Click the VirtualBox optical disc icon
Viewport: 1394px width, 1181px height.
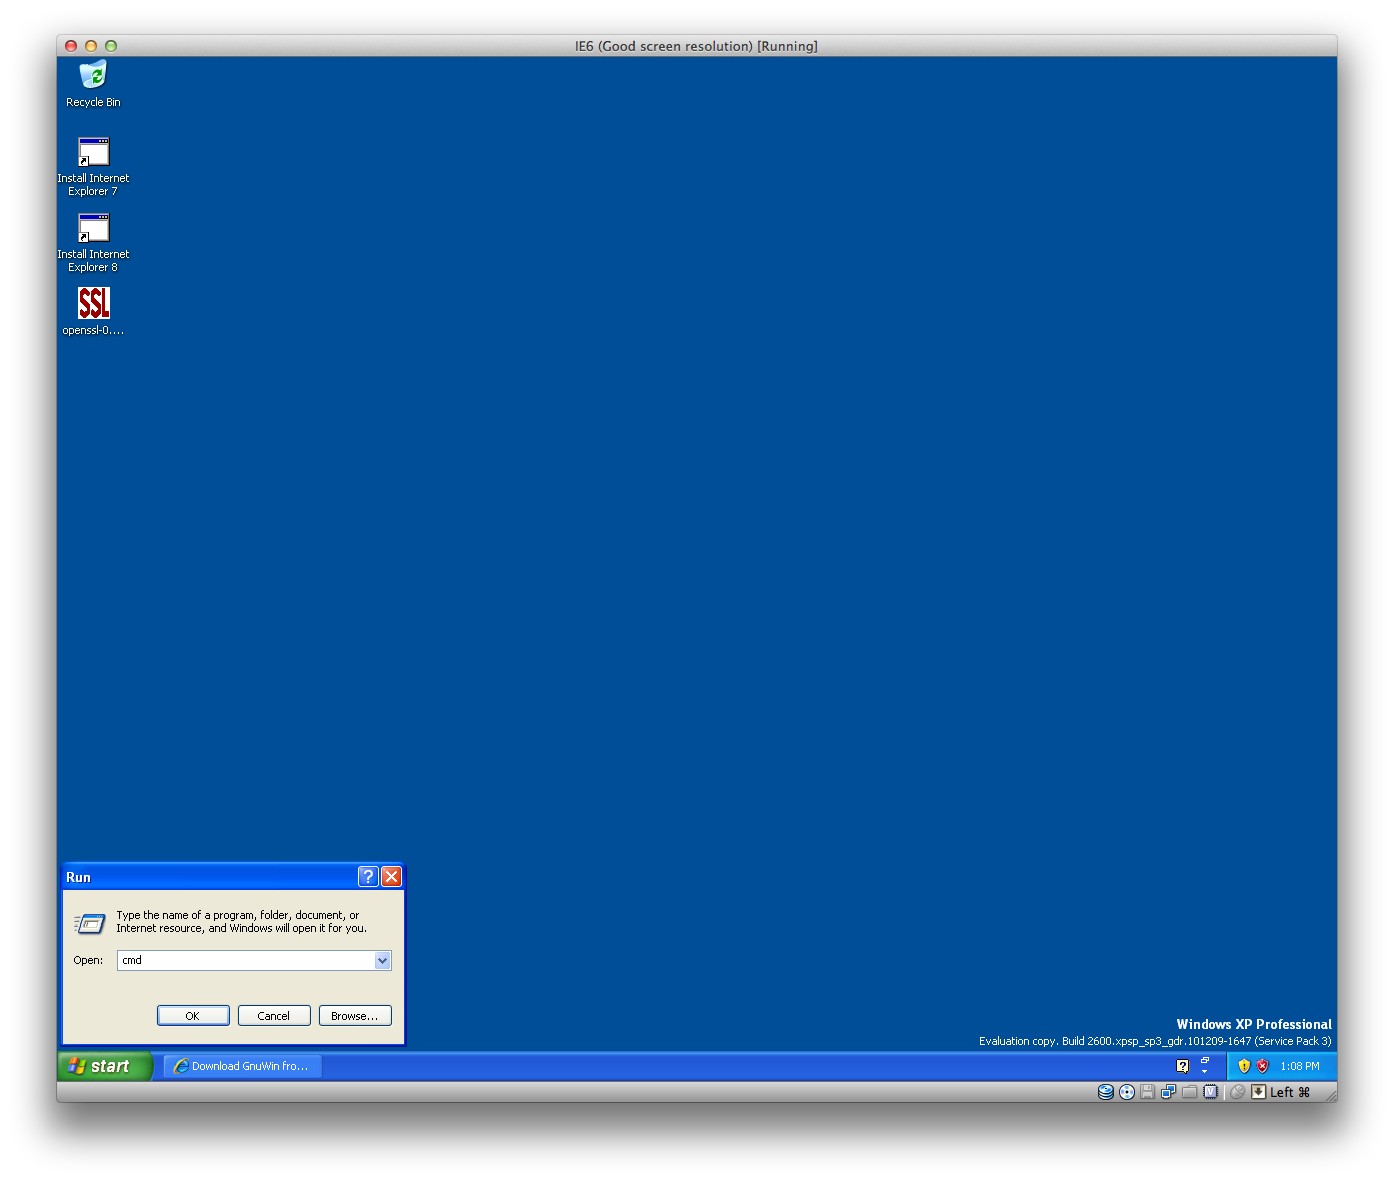click(x=1127, y=1092)
